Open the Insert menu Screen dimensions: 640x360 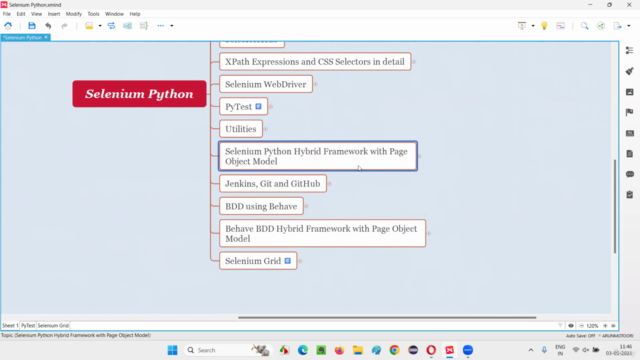pos(53,14)
